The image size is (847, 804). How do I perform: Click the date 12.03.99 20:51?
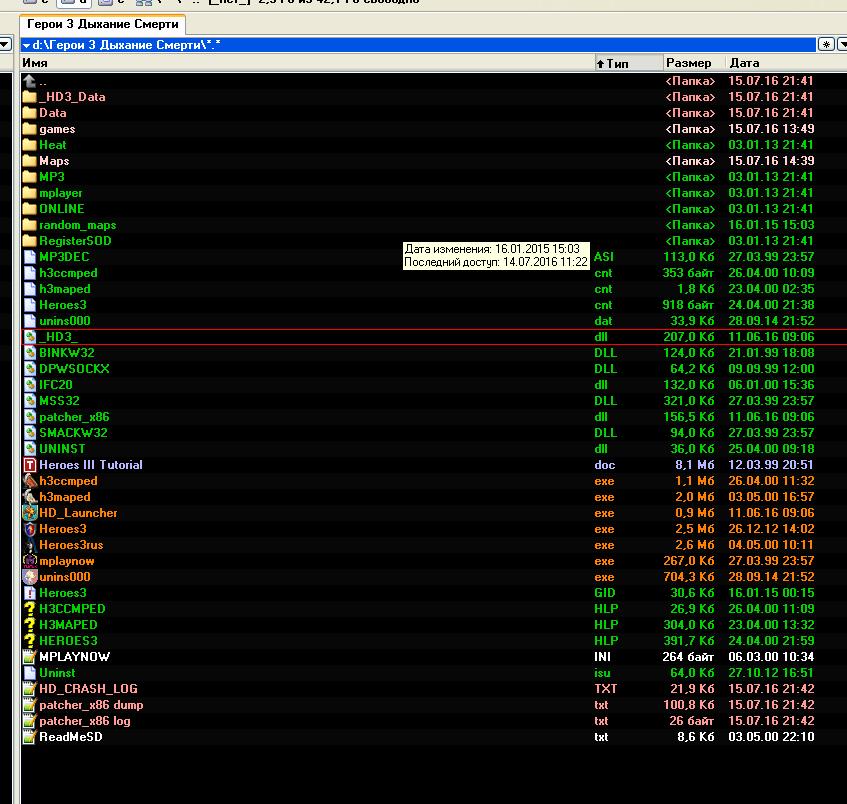[771, 465]
